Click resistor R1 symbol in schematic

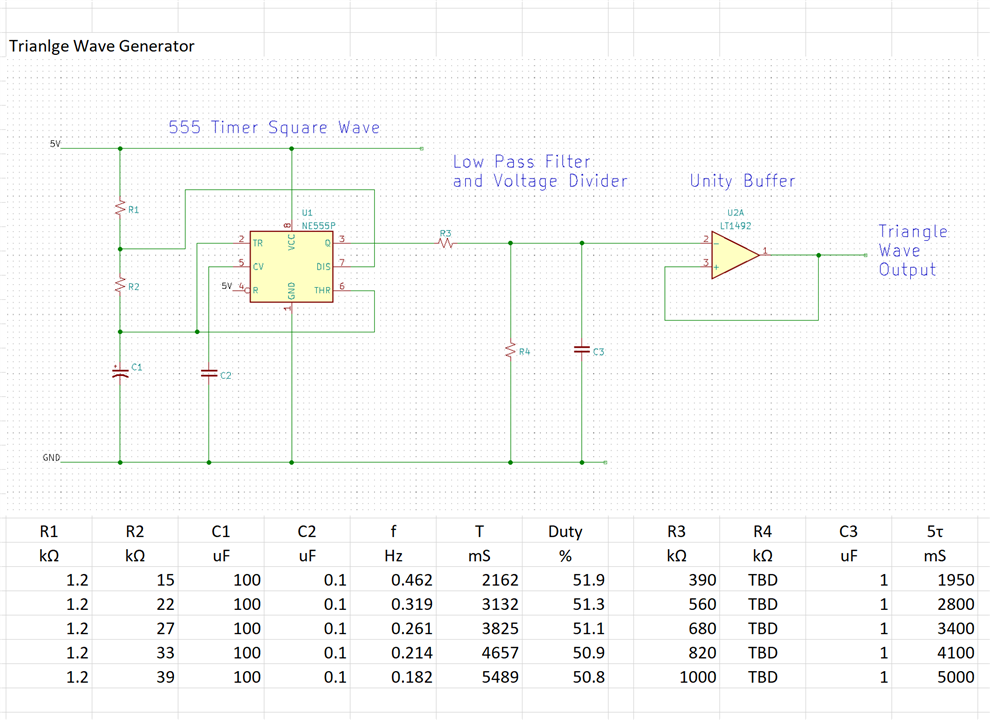[120, 208]
